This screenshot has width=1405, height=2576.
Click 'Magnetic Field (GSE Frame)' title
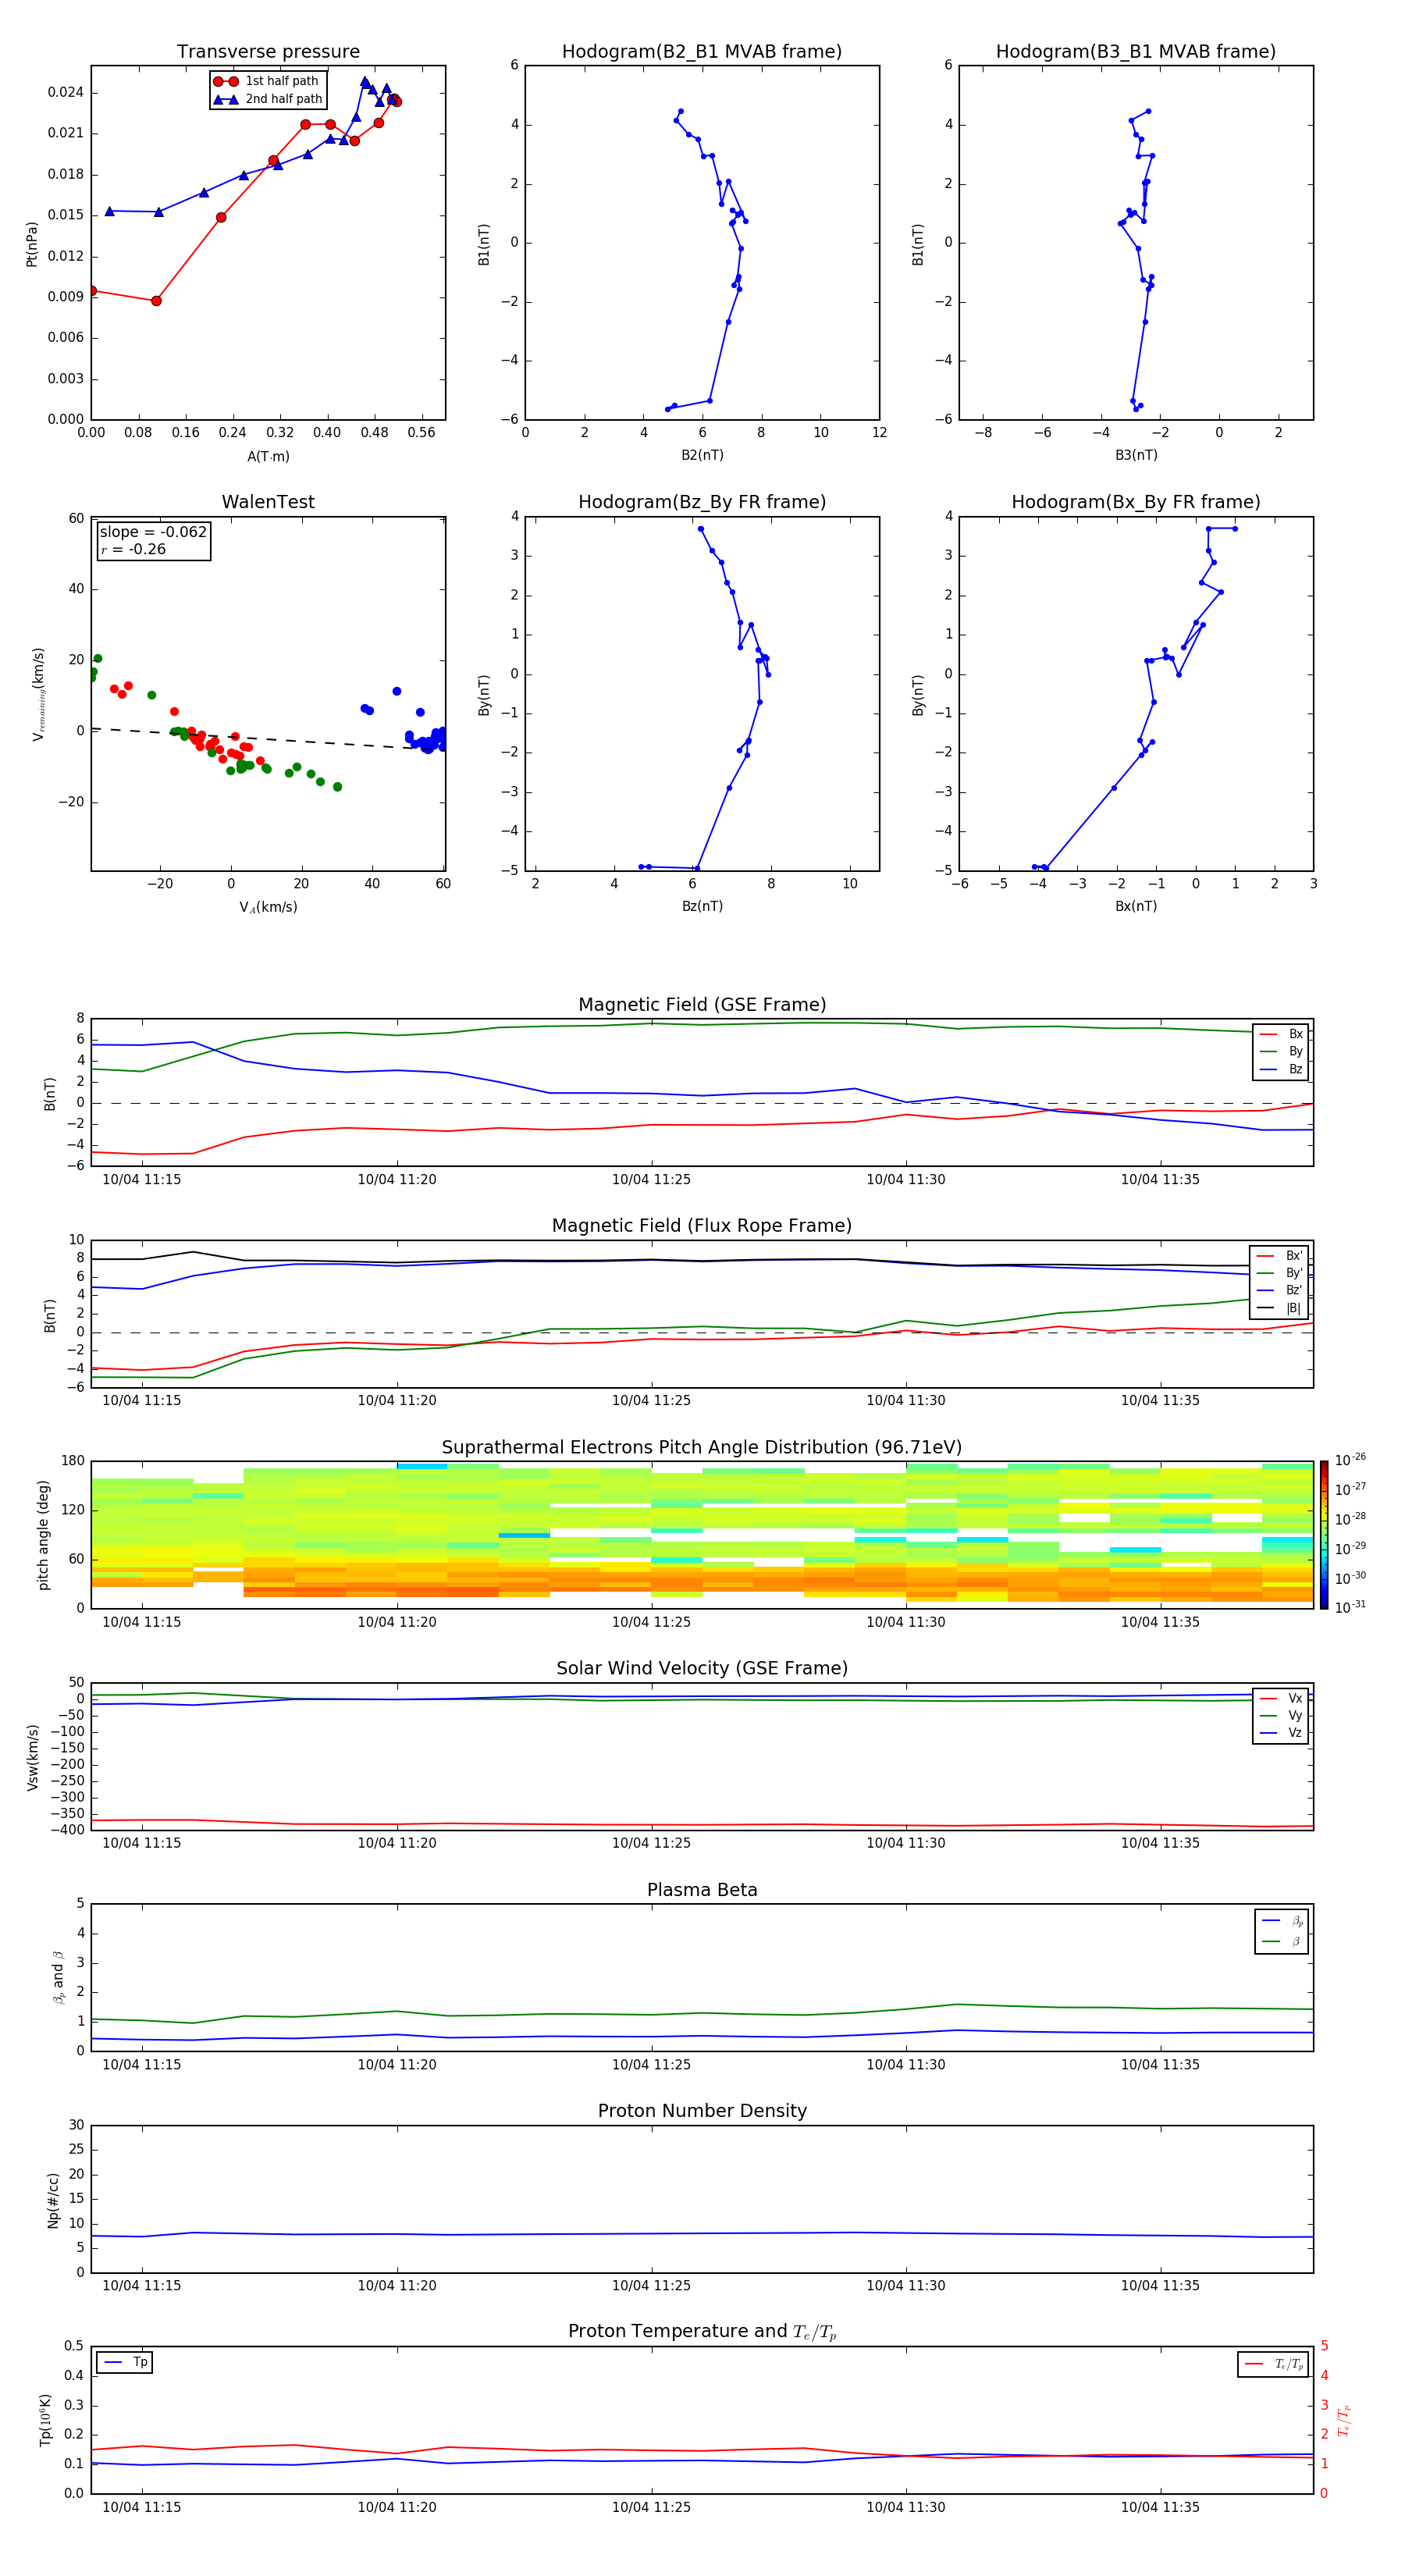[x=702, y=1005]
